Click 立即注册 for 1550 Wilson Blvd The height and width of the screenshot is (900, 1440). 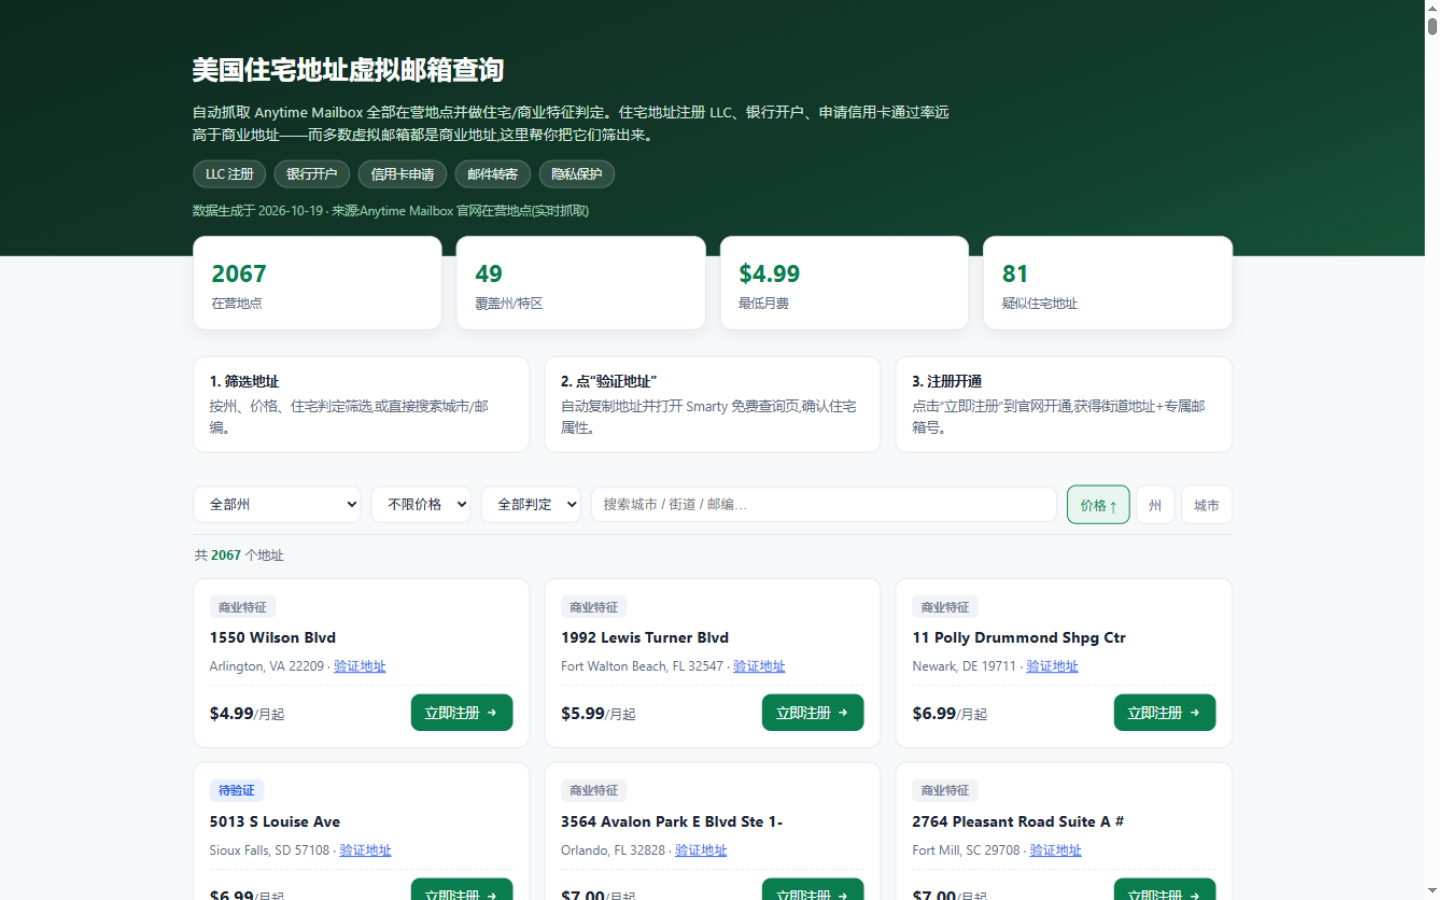point(462,713)
